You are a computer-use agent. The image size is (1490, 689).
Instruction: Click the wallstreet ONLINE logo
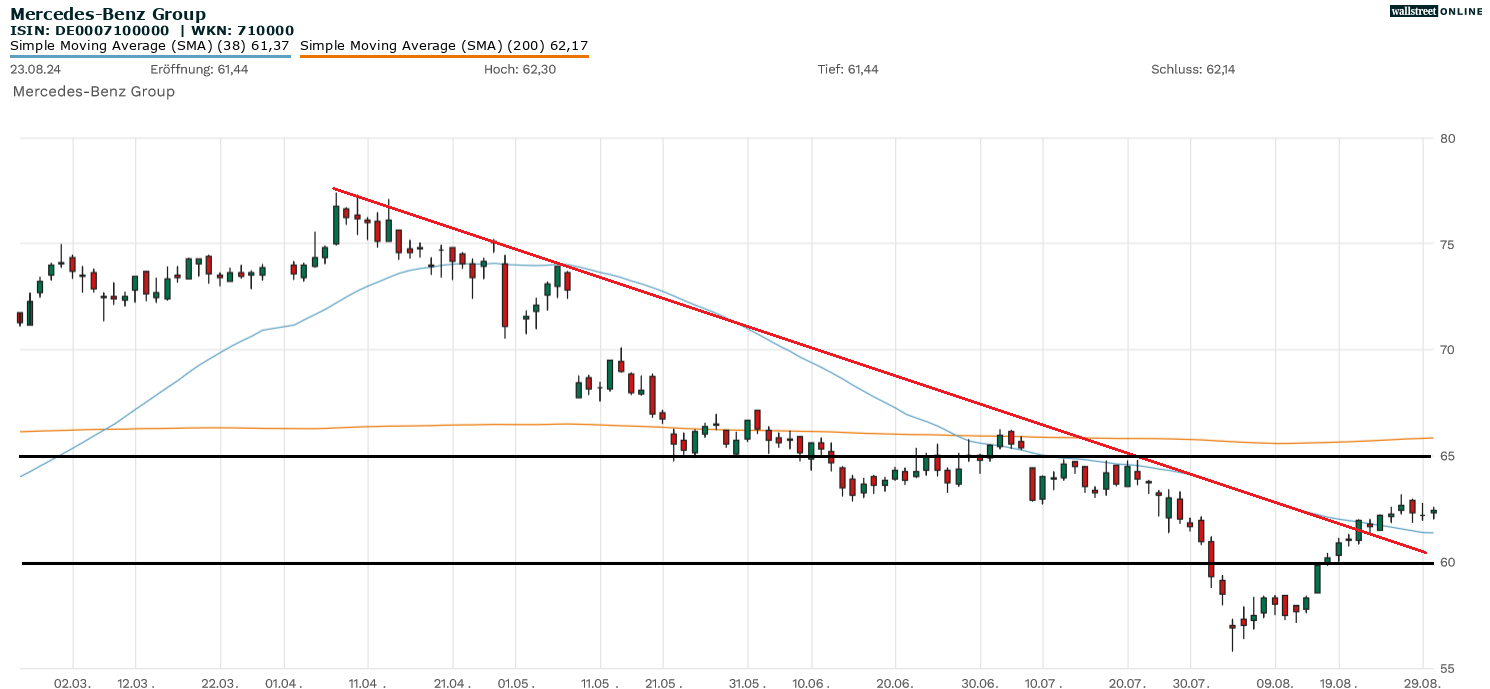tap(1436, 11)
